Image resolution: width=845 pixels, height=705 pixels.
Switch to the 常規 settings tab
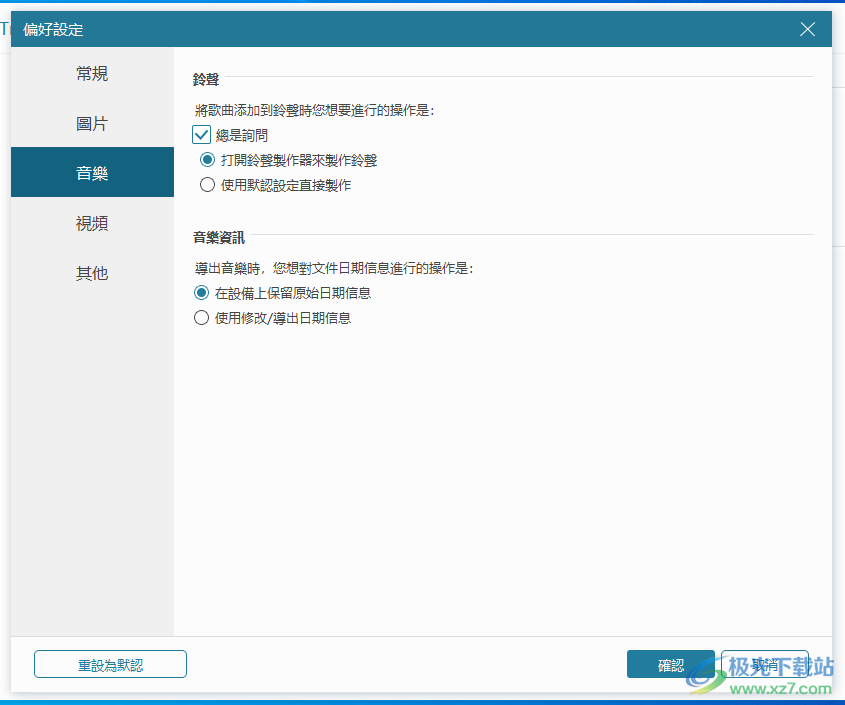91,73
